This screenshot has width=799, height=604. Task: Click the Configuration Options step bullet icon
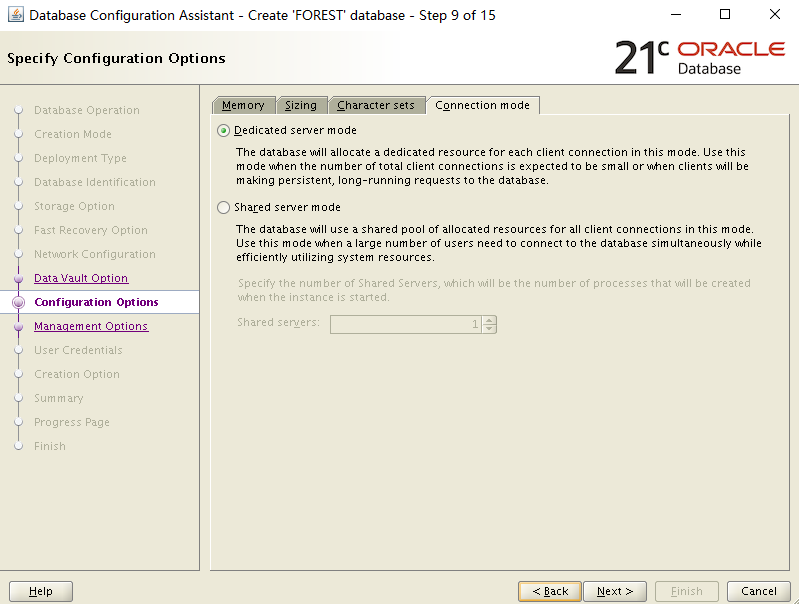[19, 302]
